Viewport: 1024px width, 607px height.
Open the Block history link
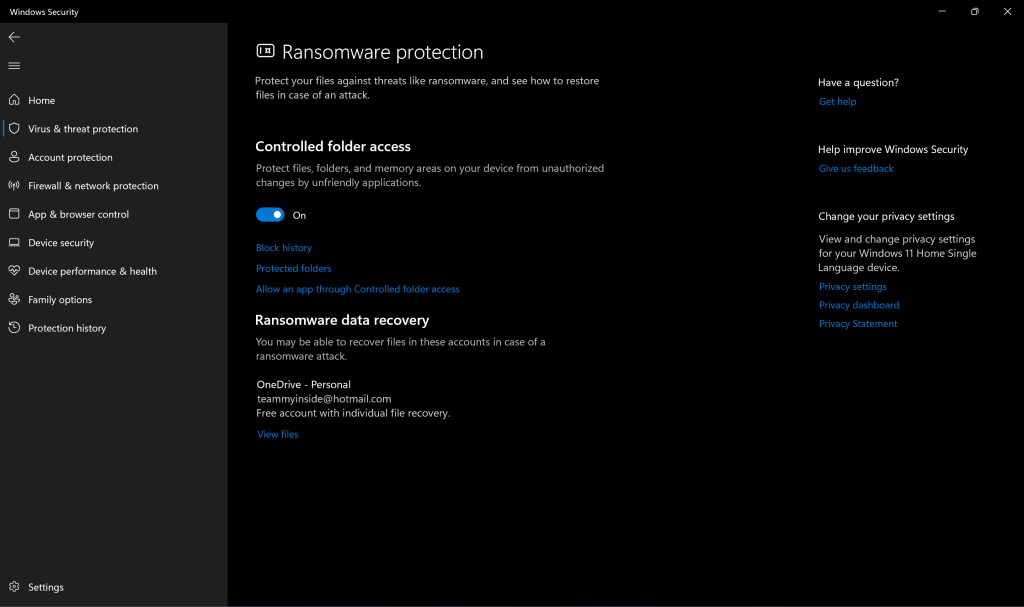click(x=284, y=248)
